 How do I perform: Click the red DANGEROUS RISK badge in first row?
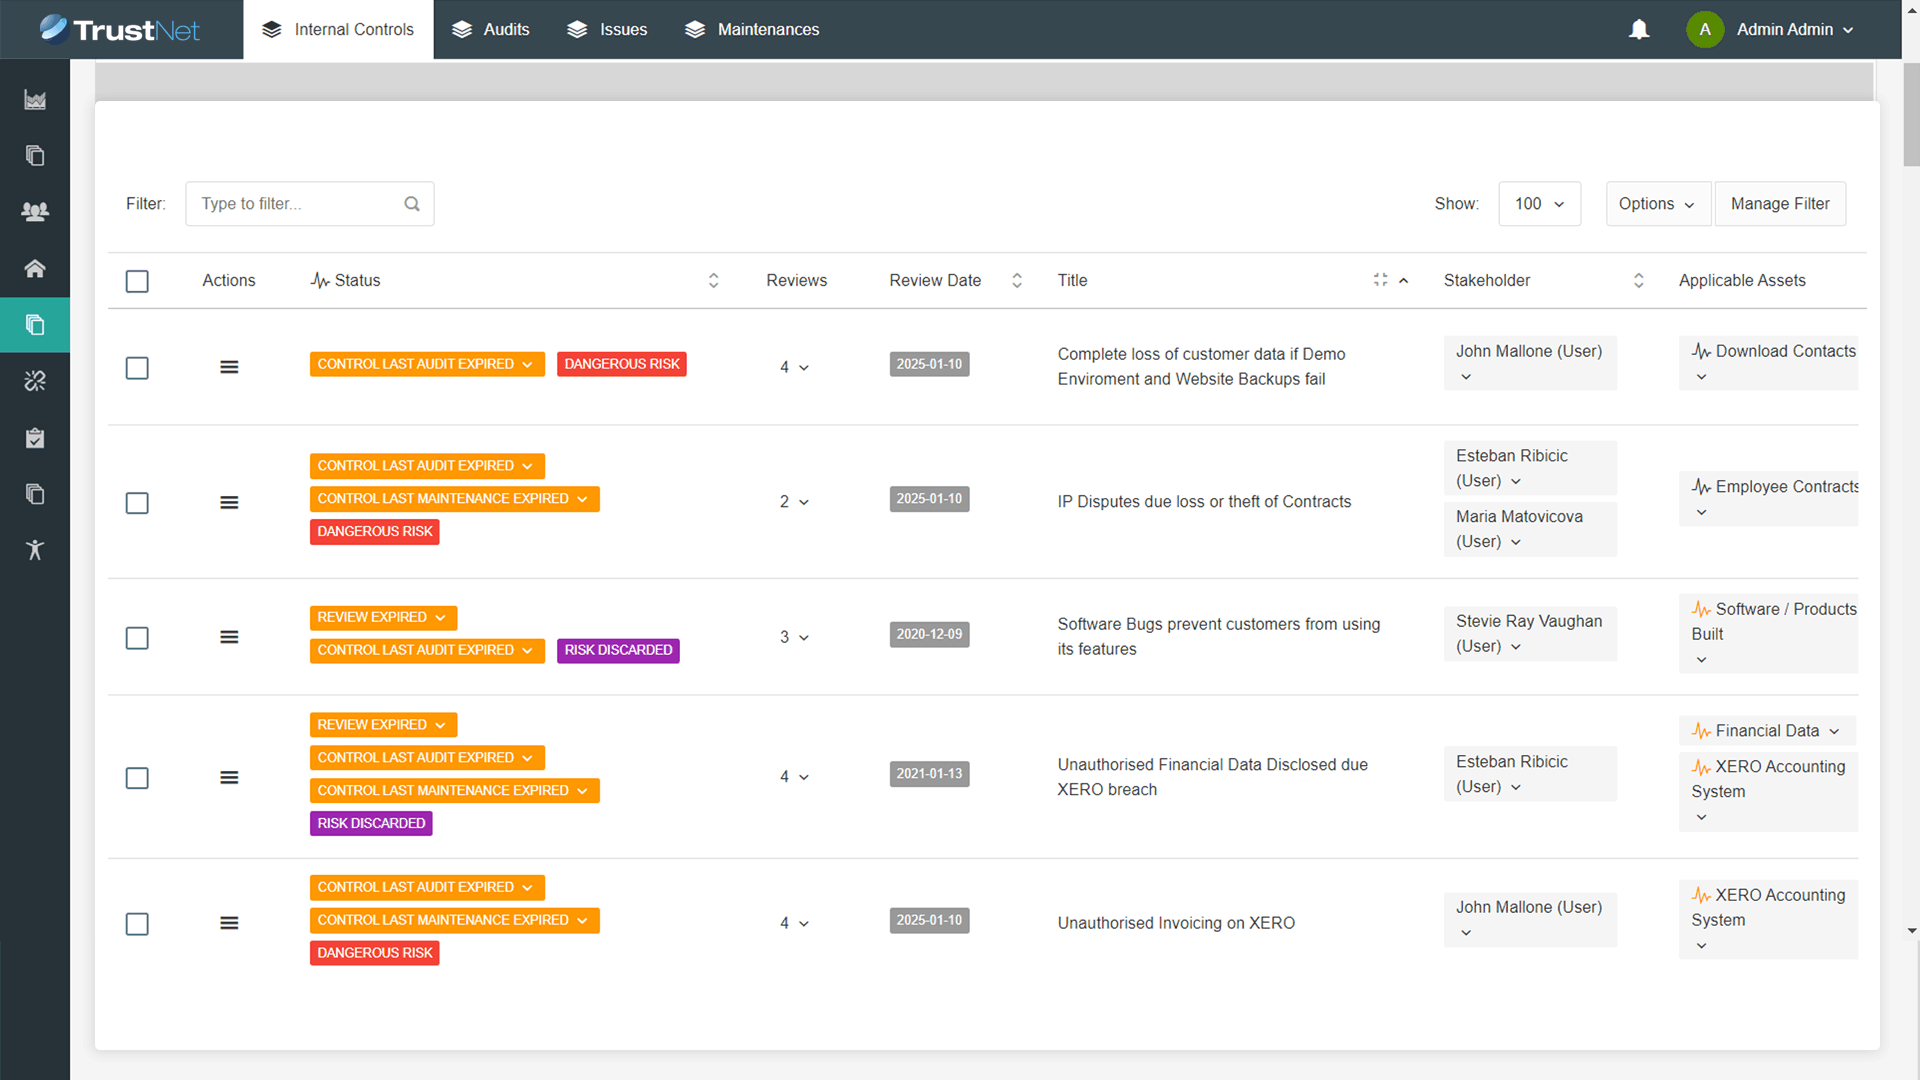[x=621, y=364]
